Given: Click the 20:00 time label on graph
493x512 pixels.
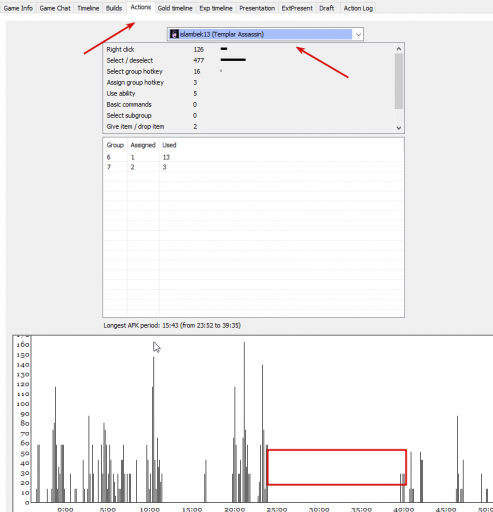Looking at the screenshot, I should pyautogui.click(x=235, y=509).
